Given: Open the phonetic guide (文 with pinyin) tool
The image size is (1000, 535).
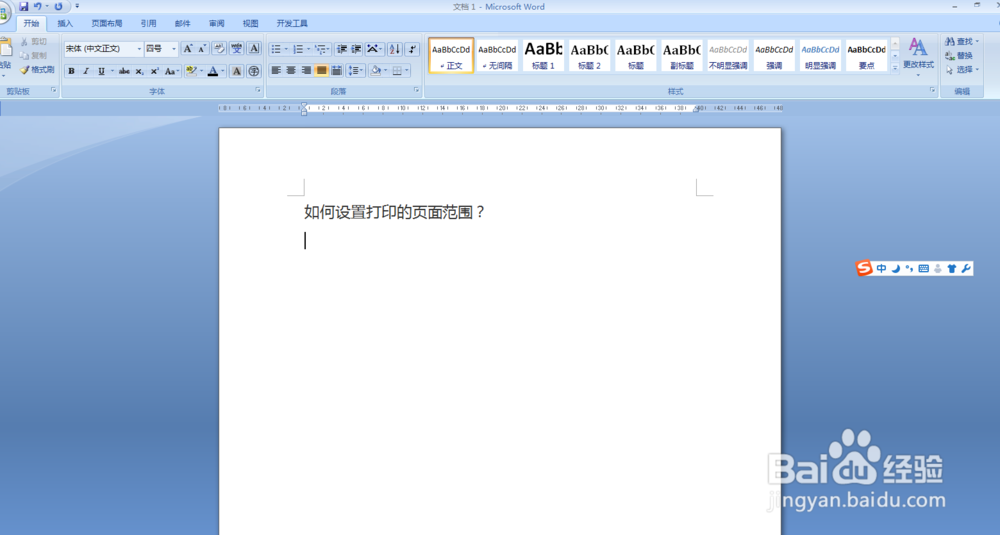Looking at the screenshot, I should [x=237, y=48].
